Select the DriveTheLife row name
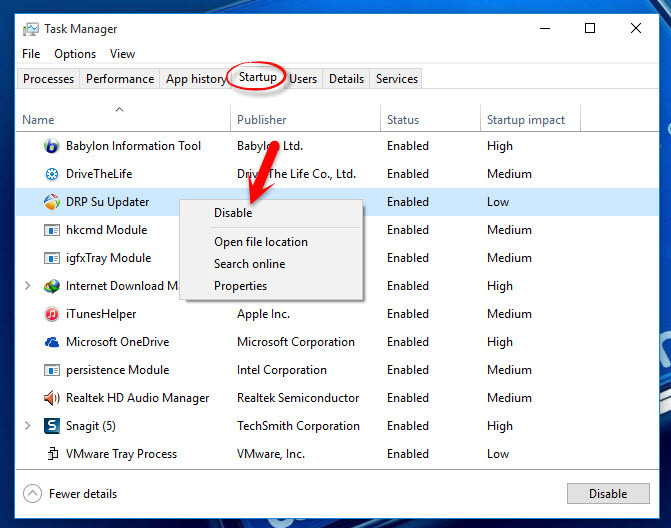 pos(99,174)
